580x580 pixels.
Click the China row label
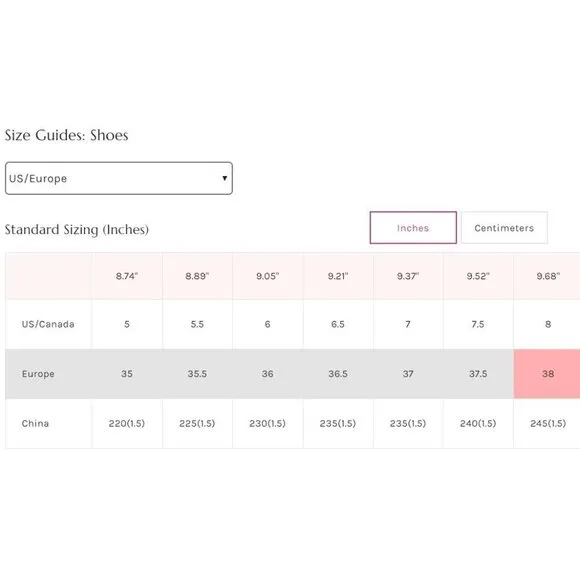35,424
